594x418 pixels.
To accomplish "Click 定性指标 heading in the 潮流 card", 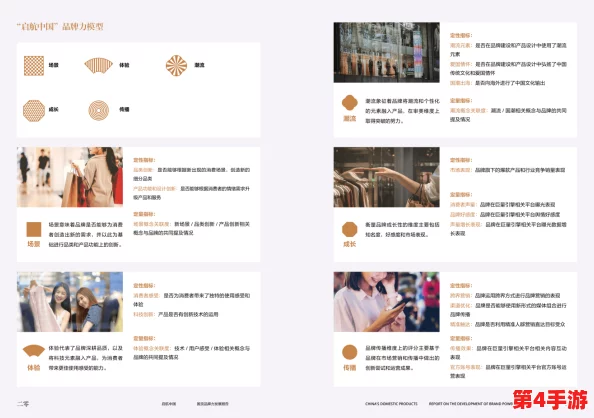I will pyautogui.click(x=461, y=35).
